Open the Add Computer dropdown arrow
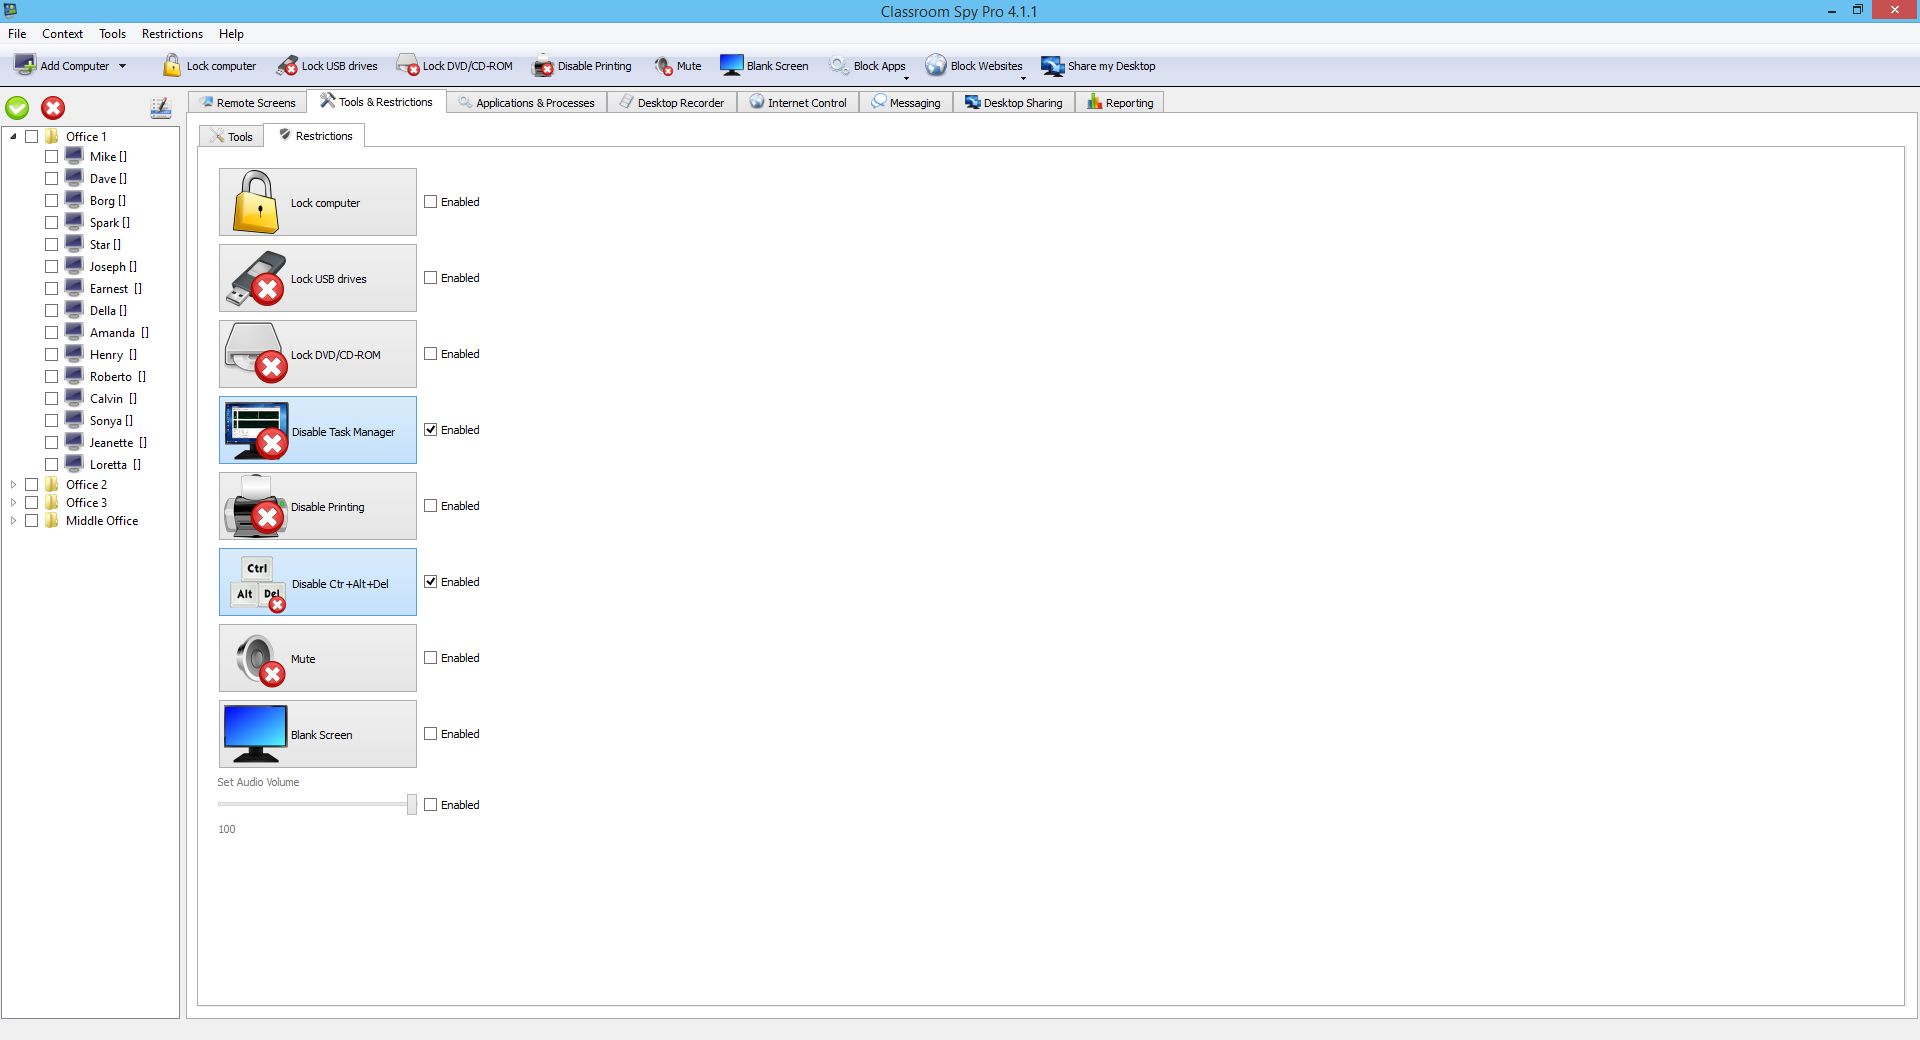Image resolution: width=1920 pixels, height=1040 pixels. (x=123, y=66)
